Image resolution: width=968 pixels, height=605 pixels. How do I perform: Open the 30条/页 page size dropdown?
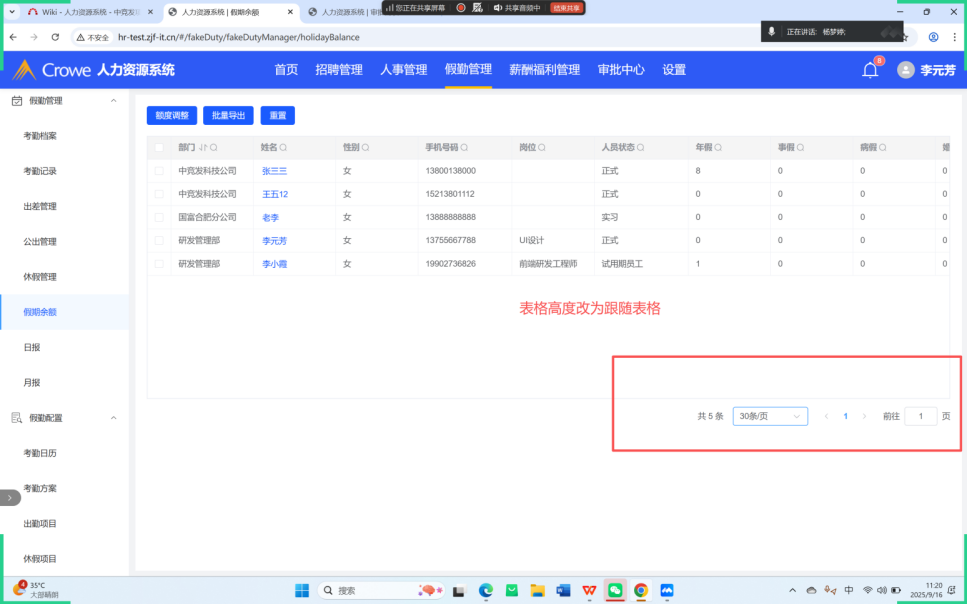point(770,416)
